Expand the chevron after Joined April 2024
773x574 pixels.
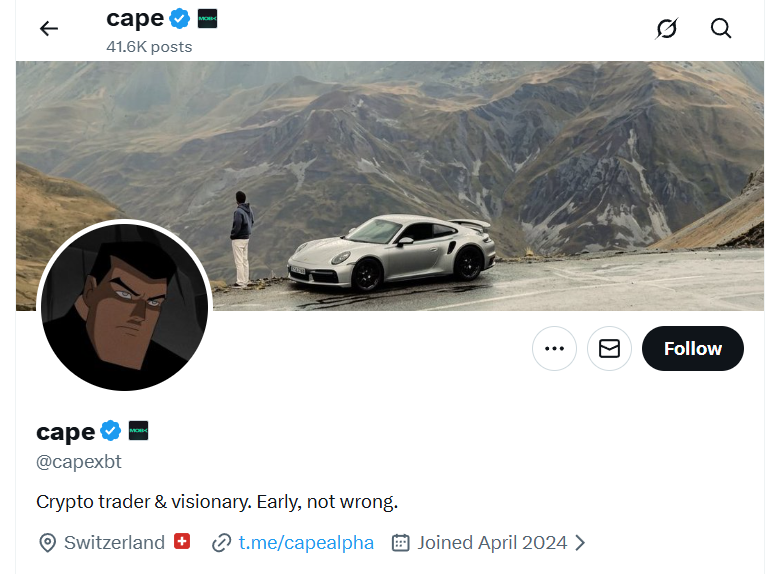point(580,543)
